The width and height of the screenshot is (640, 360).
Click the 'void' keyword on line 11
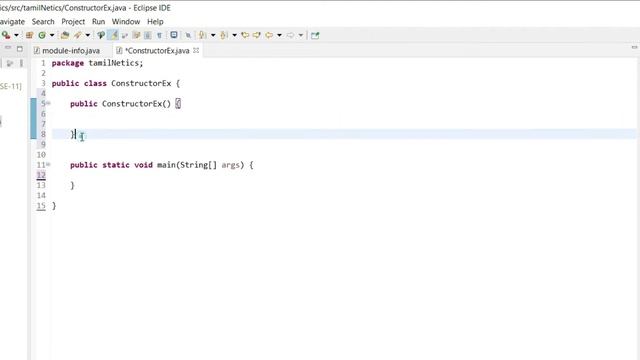point(143,165)
